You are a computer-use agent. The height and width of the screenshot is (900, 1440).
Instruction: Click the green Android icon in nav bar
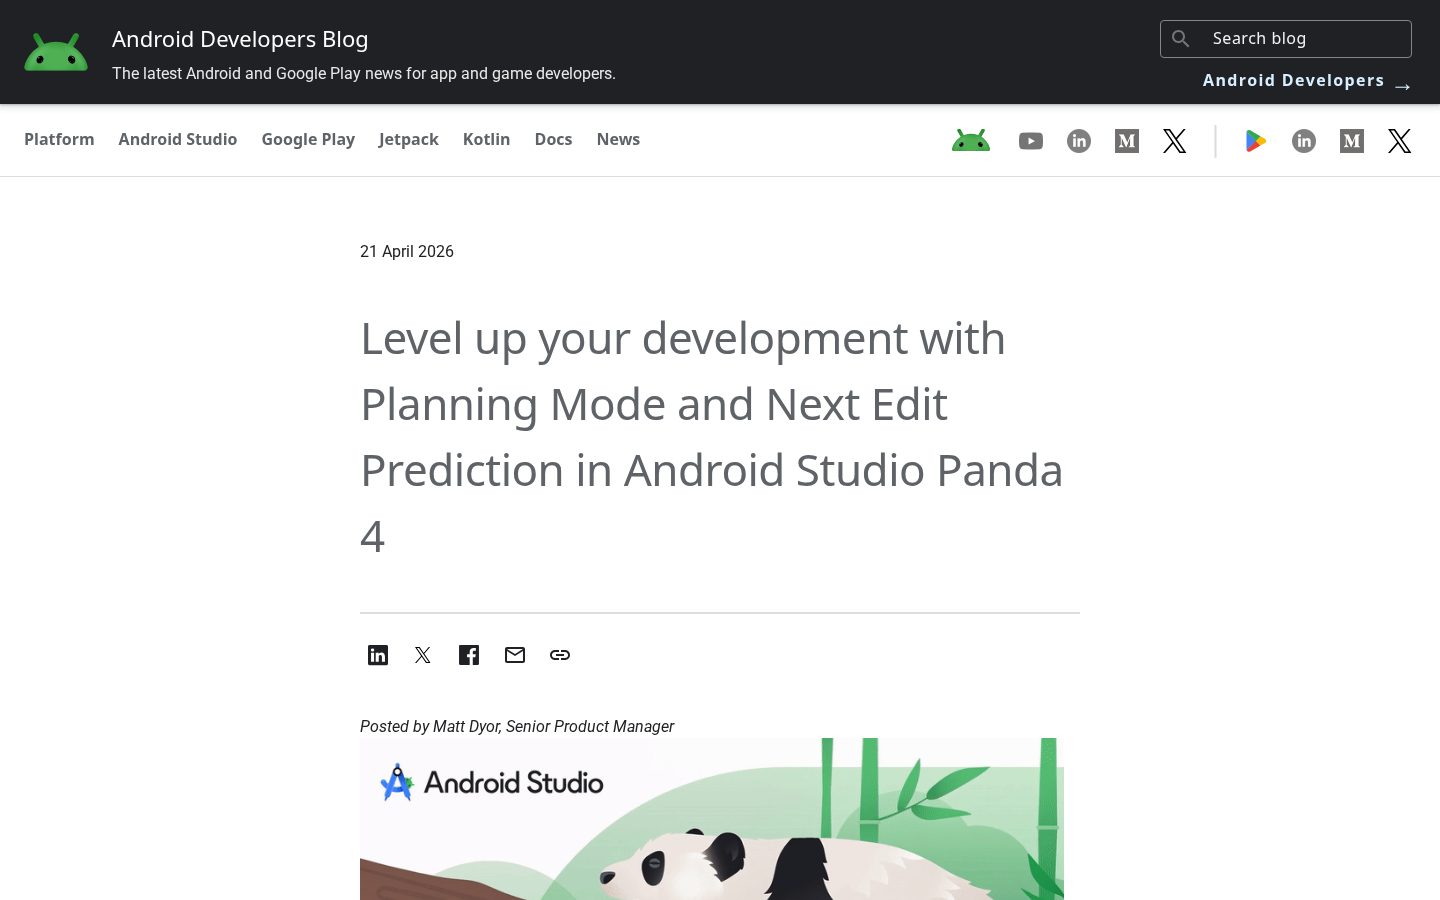click(x=971, y=141)
